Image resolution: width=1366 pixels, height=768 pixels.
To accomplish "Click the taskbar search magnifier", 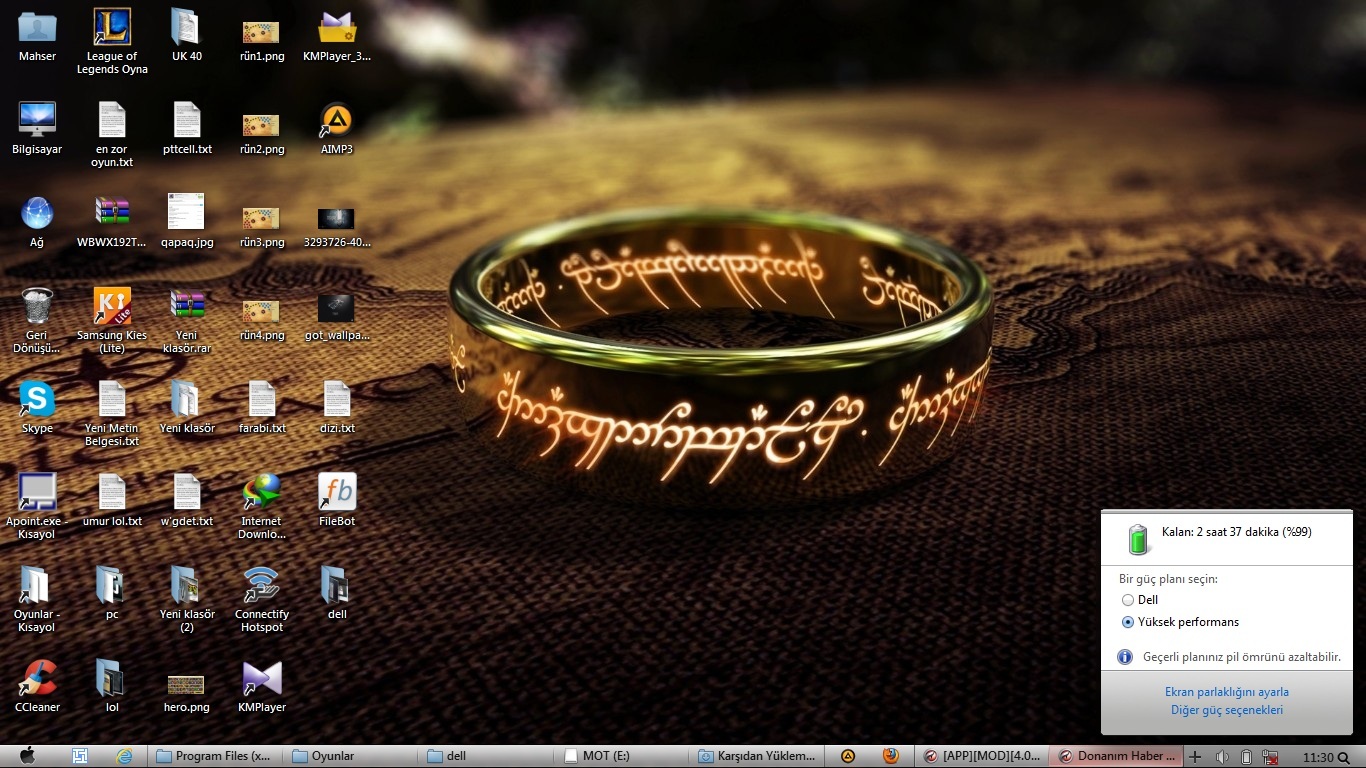I will click(x=1345, y=757).
